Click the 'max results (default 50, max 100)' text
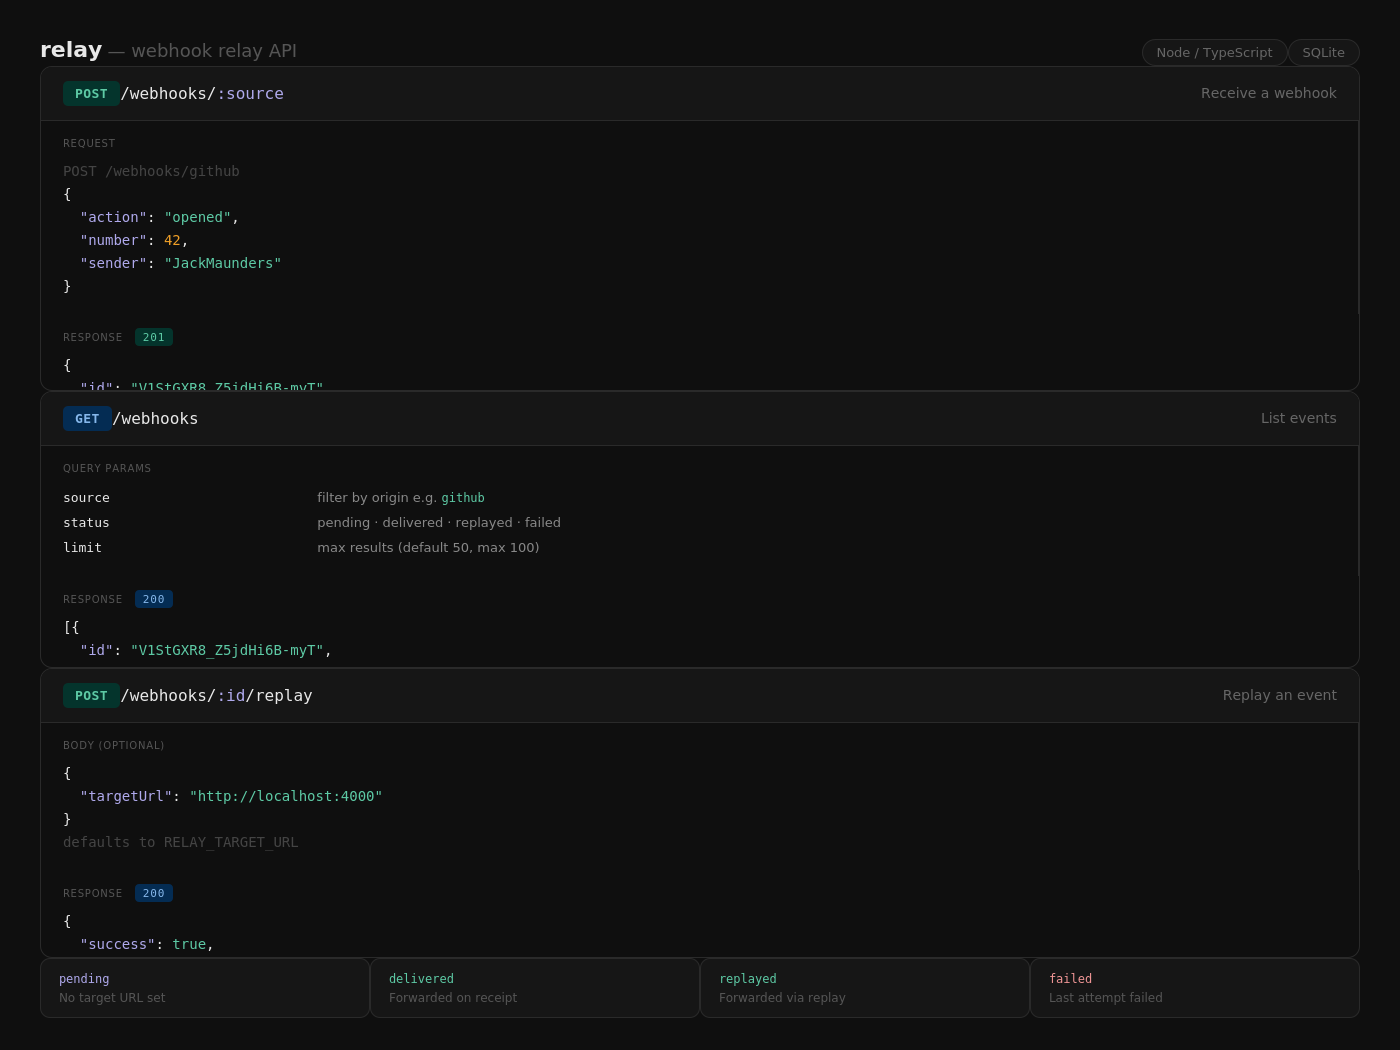 click(428, 548)
